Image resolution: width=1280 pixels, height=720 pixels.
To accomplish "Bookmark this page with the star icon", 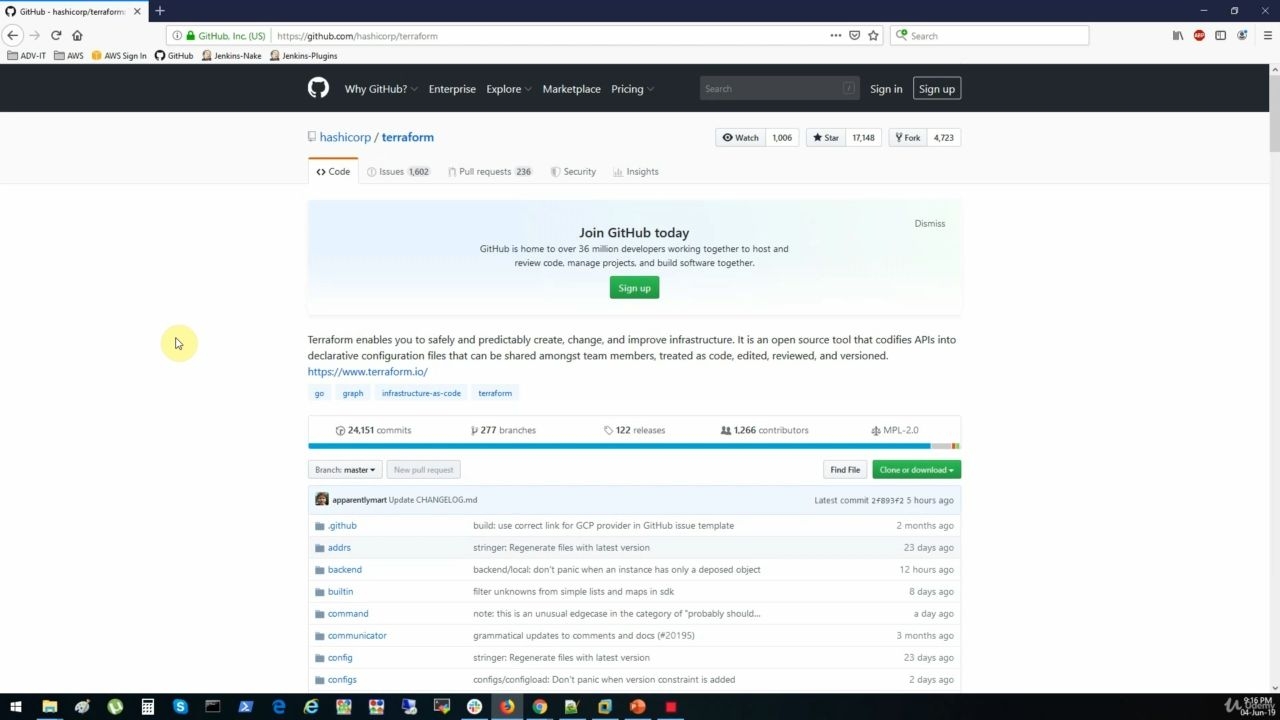I will (873, 35).
